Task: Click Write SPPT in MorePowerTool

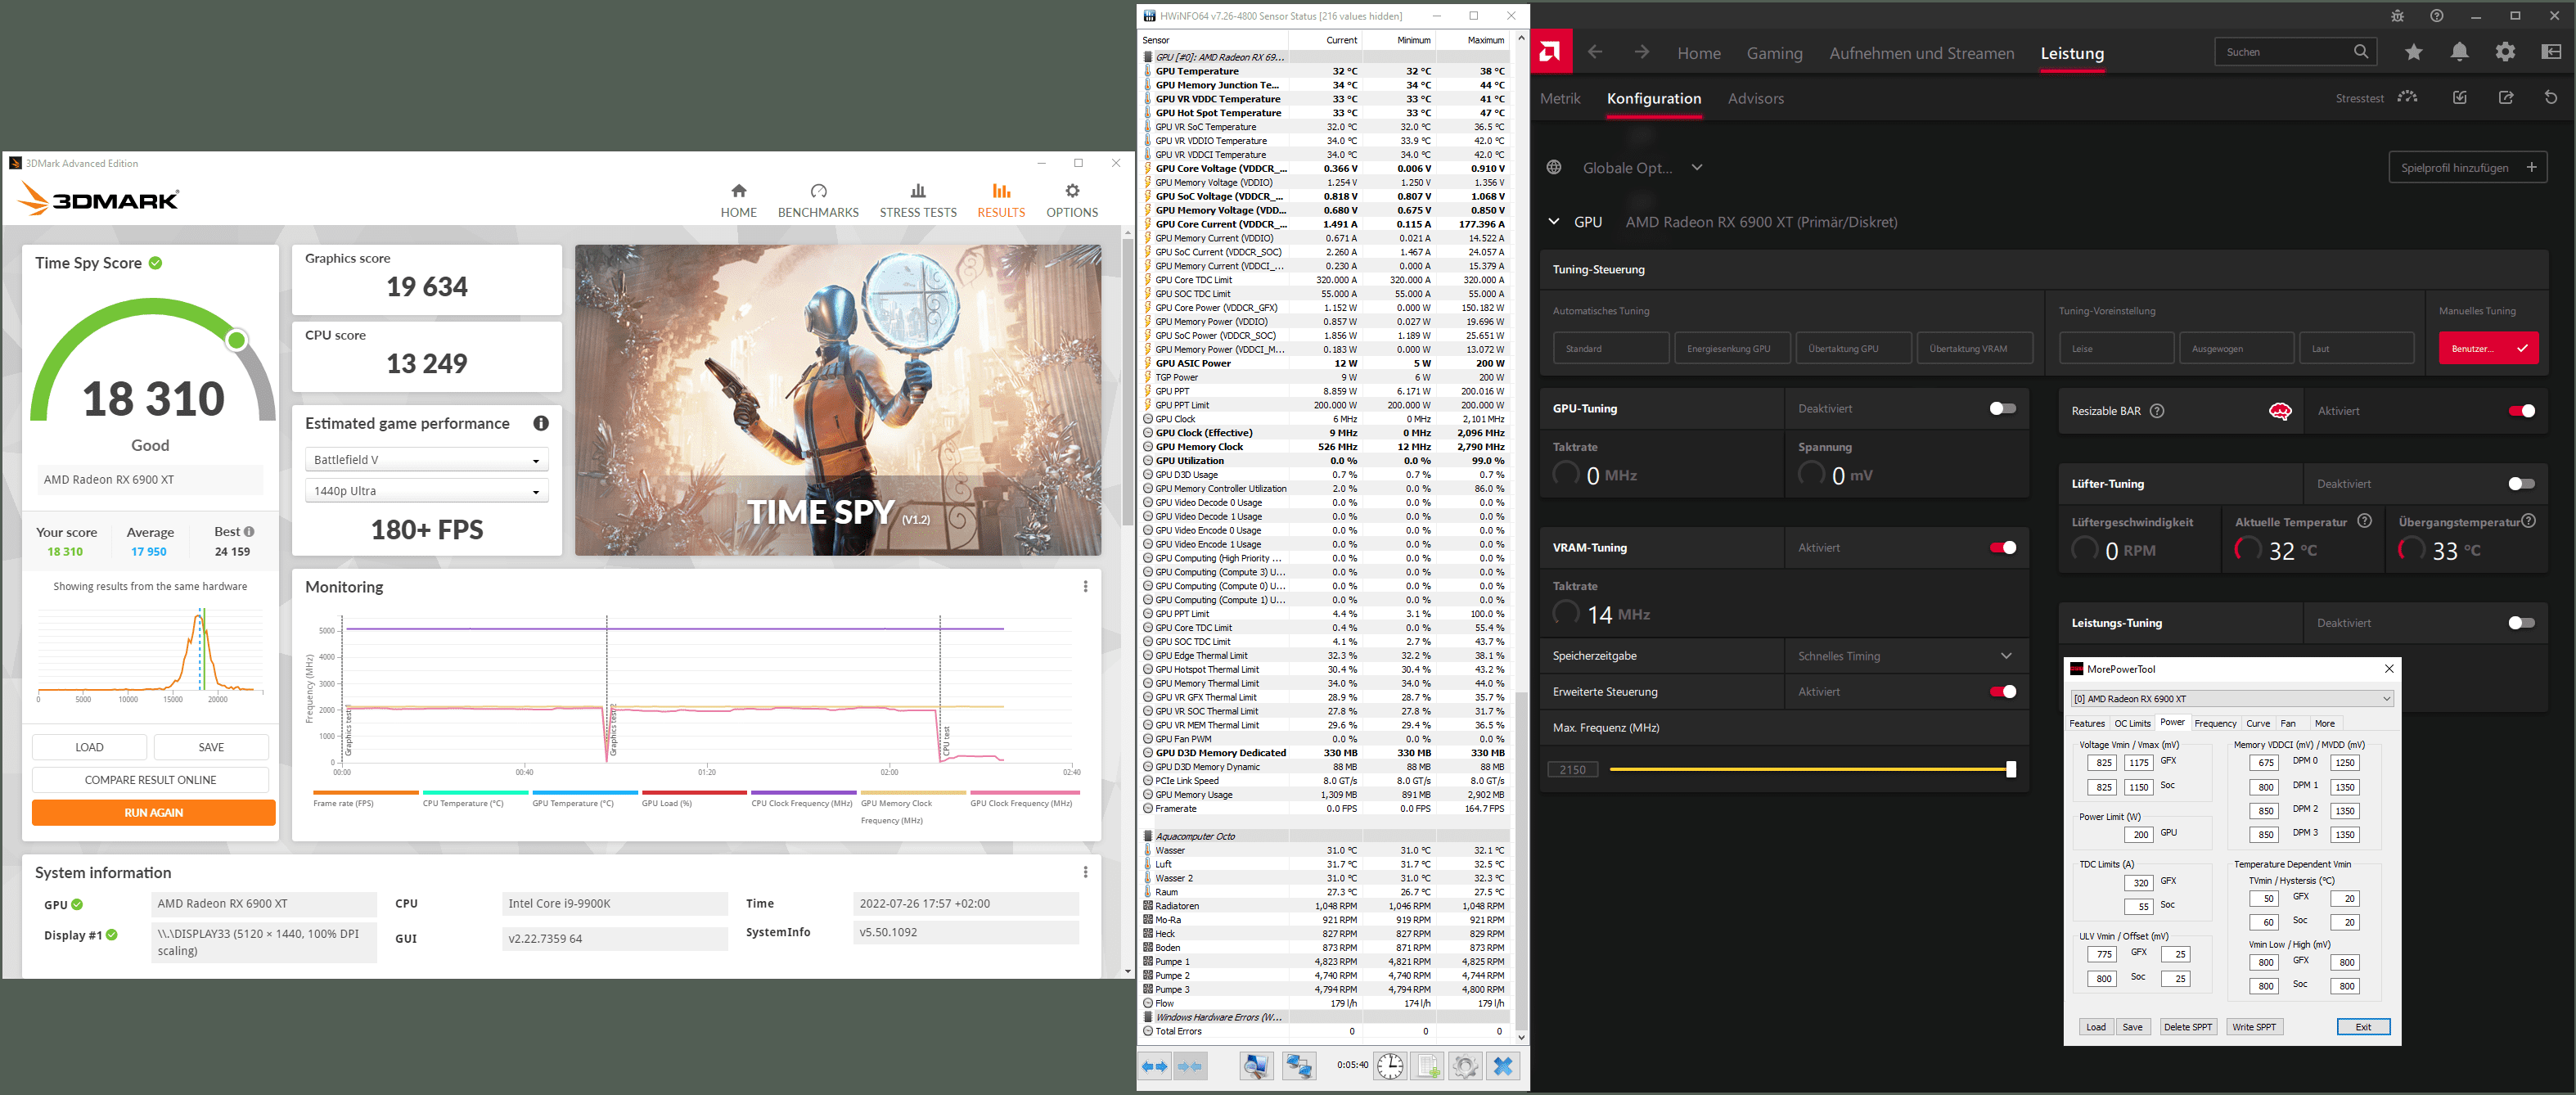Action: 2254,1027
